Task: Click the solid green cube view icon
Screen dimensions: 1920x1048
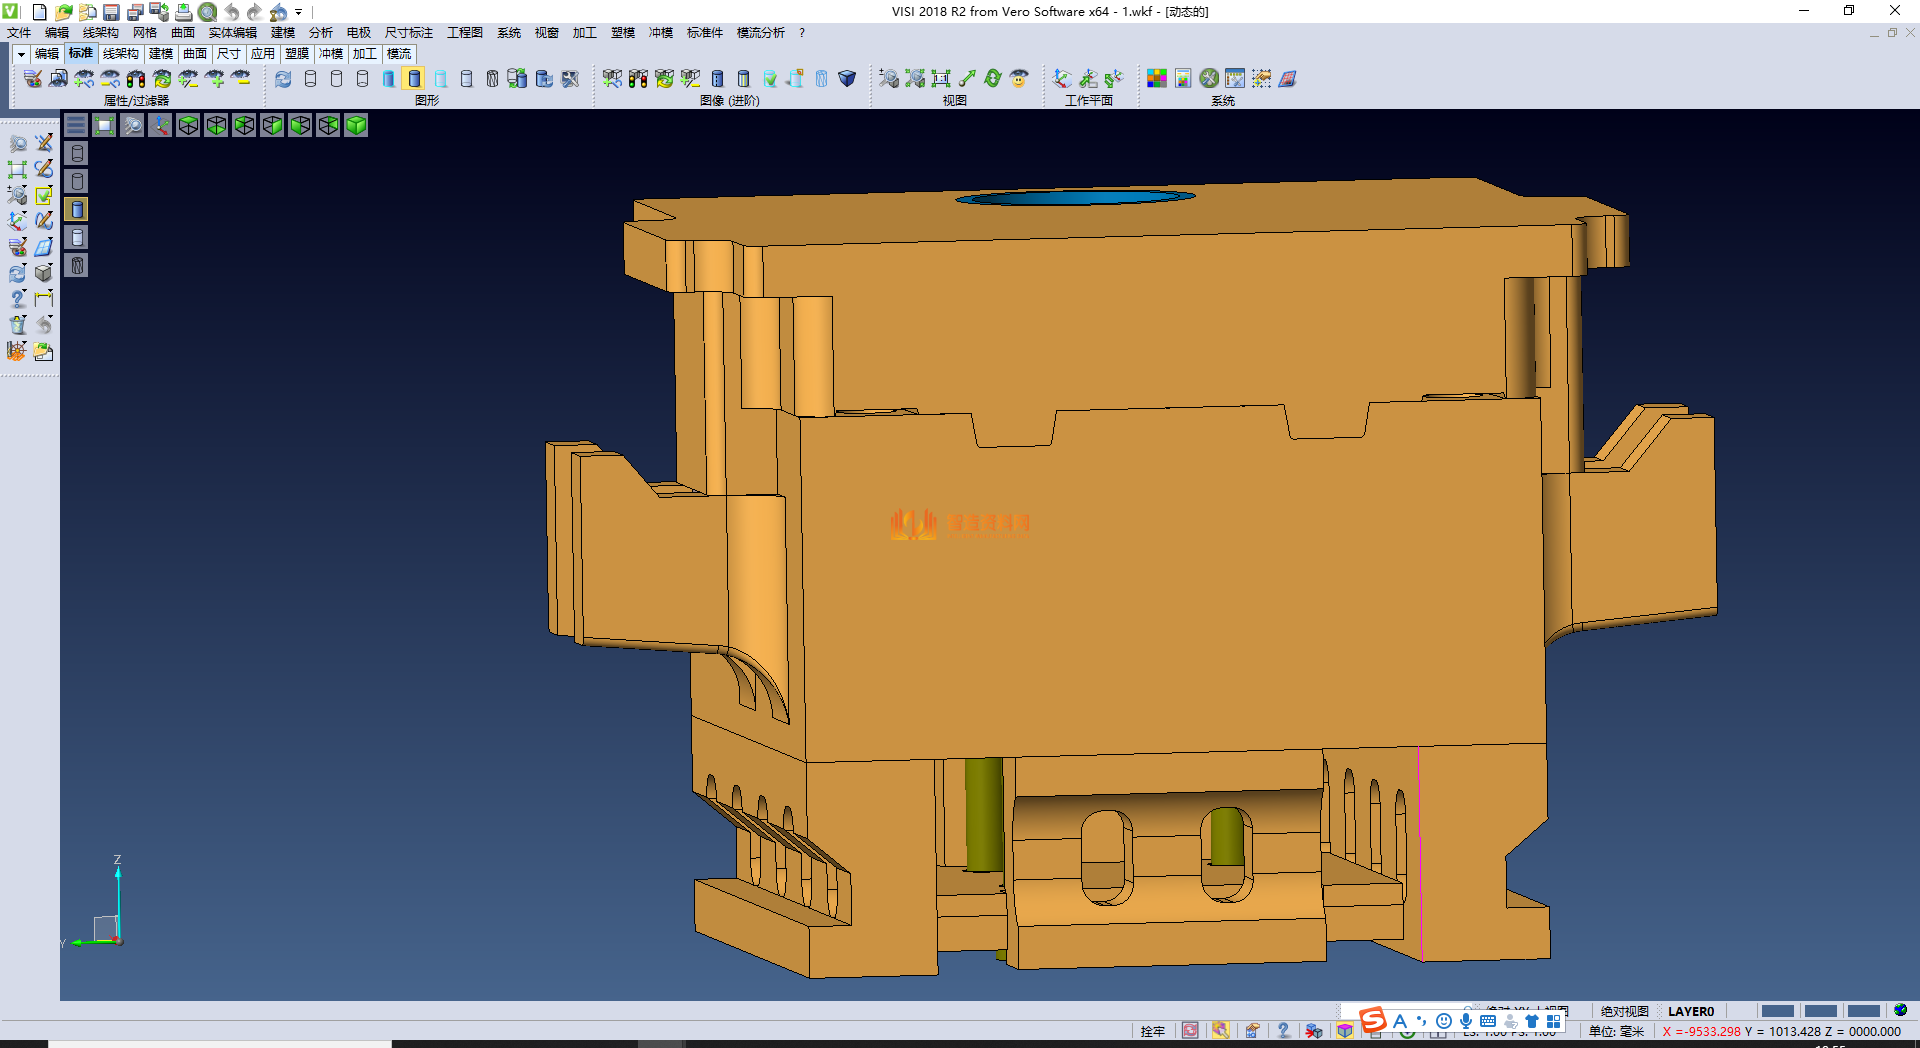Action: (356, 125)
